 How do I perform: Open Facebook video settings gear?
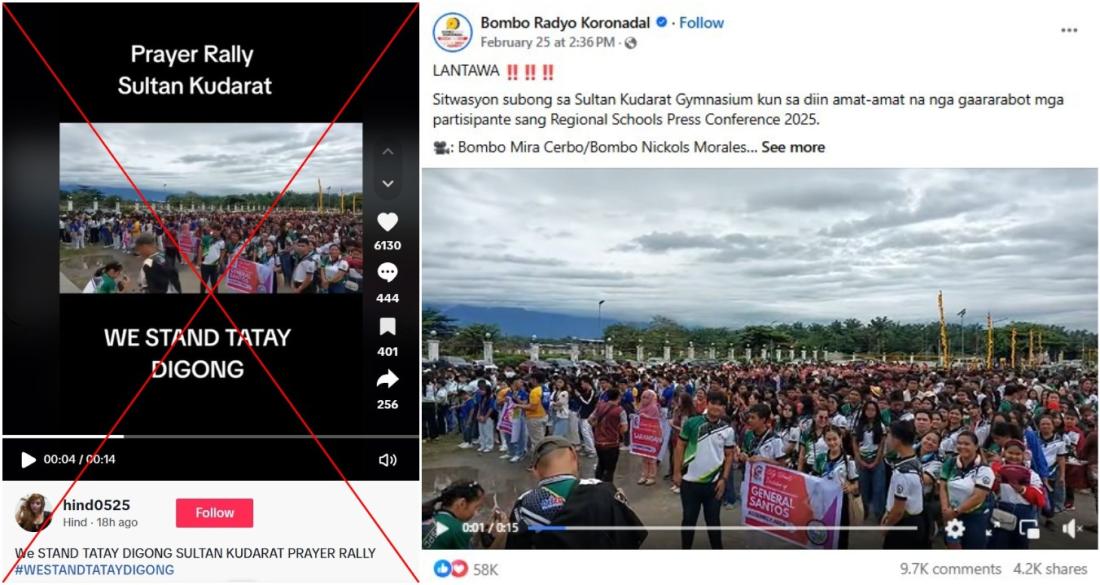pos(954,528)
